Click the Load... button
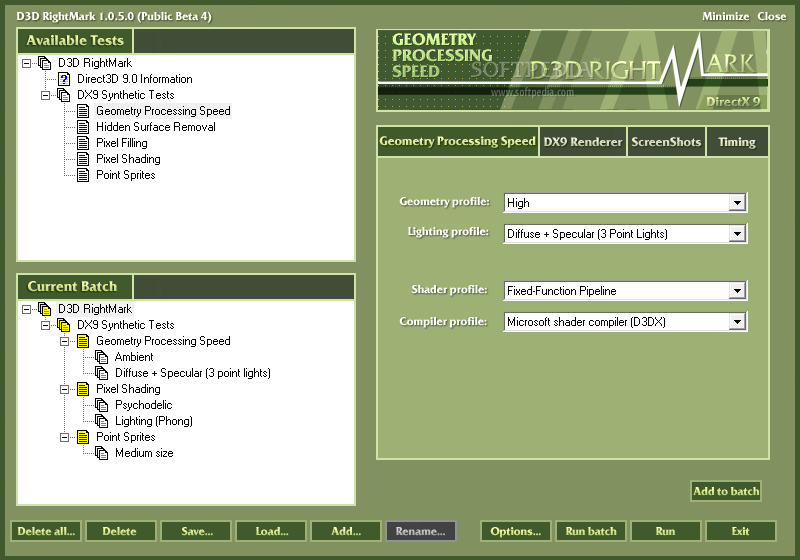This screenshot has height=560, width=800. [x=271, y=531]
